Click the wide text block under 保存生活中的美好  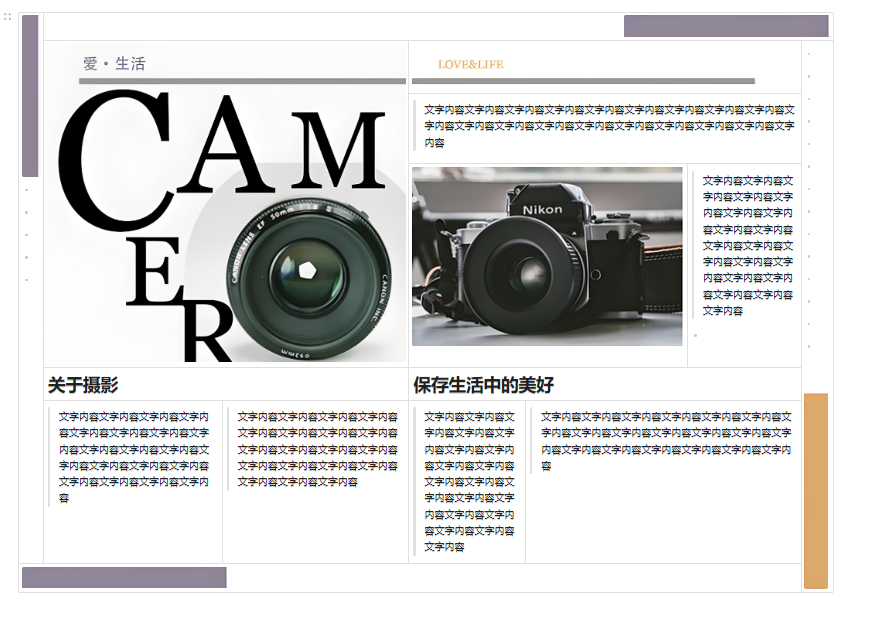pyautogui.click(x=666, y=441)
